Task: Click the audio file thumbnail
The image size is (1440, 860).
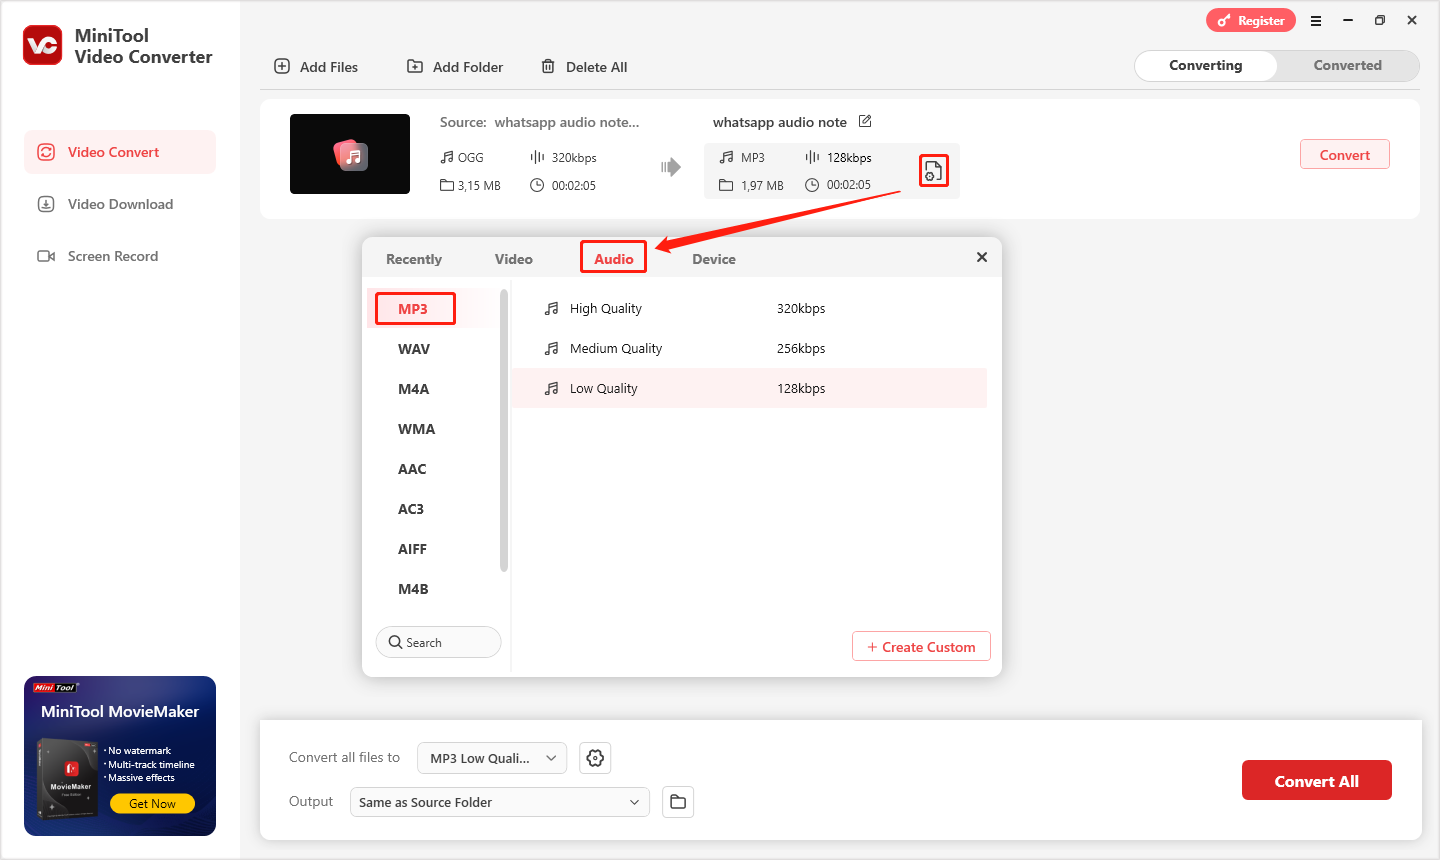Action: coord(350,154)
